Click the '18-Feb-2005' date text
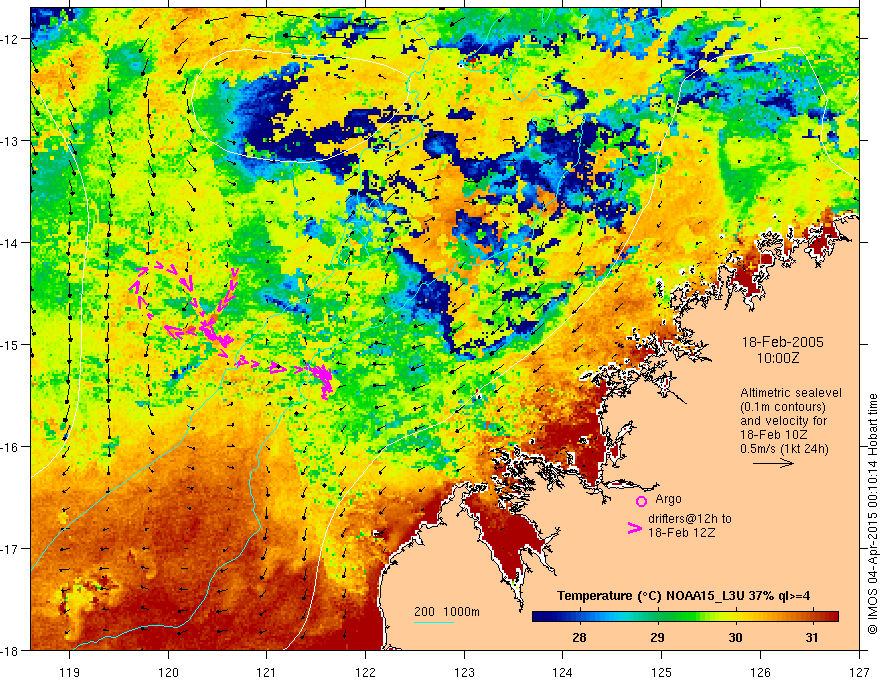 pos(782,342)
